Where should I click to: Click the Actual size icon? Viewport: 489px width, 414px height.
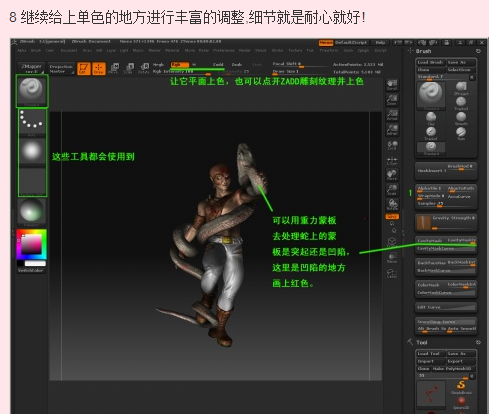(392, 115)
